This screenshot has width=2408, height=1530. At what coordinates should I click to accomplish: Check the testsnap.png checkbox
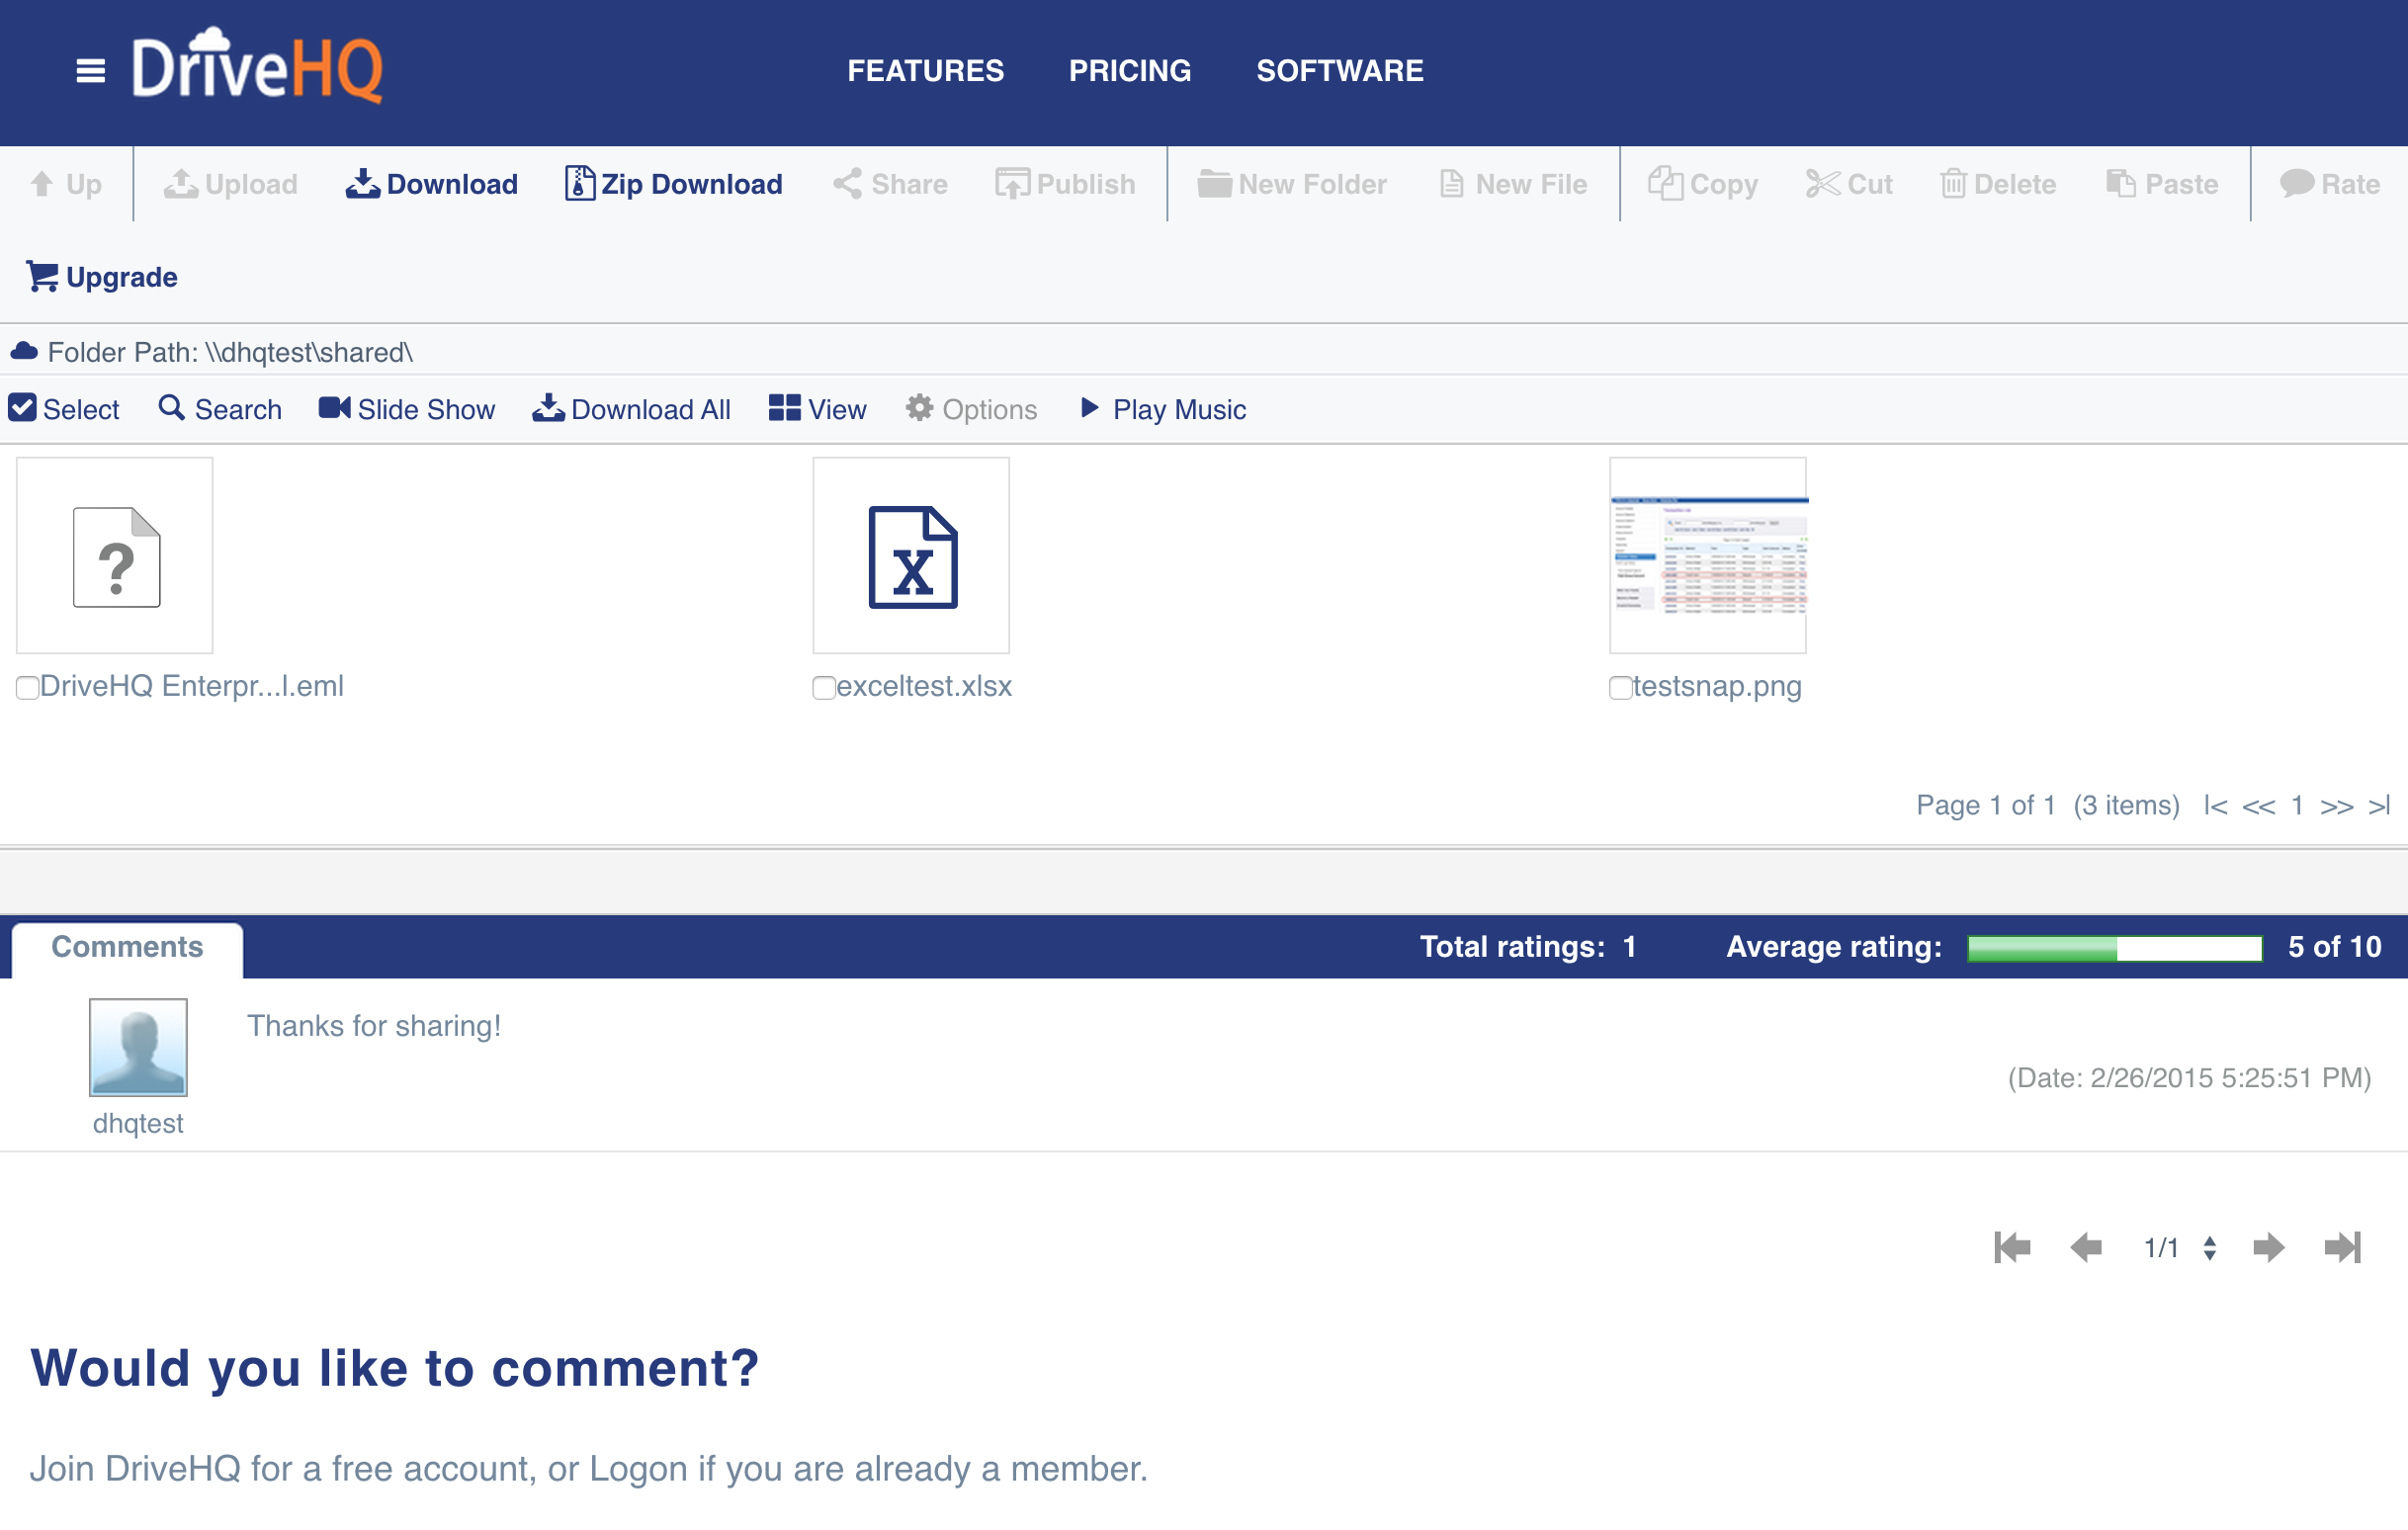tap(1620, 688)
